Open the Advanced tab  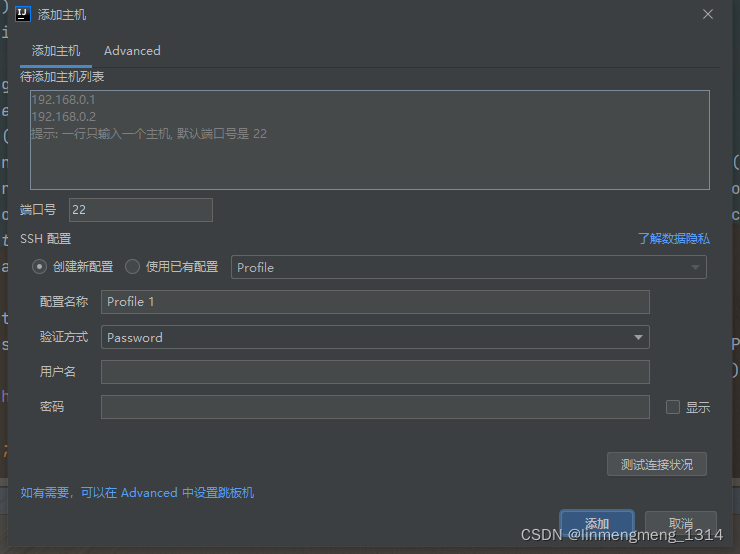point(132,51)
